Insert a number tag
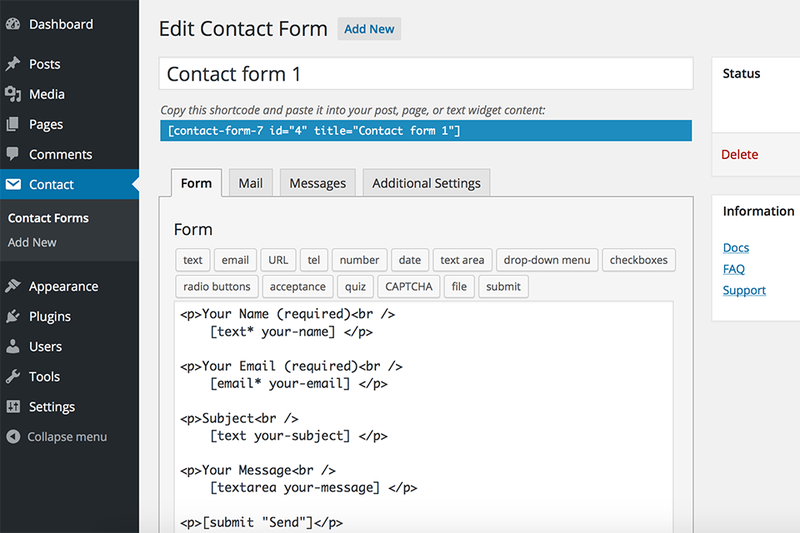This screenshot has height=533, width=800. 360,260
